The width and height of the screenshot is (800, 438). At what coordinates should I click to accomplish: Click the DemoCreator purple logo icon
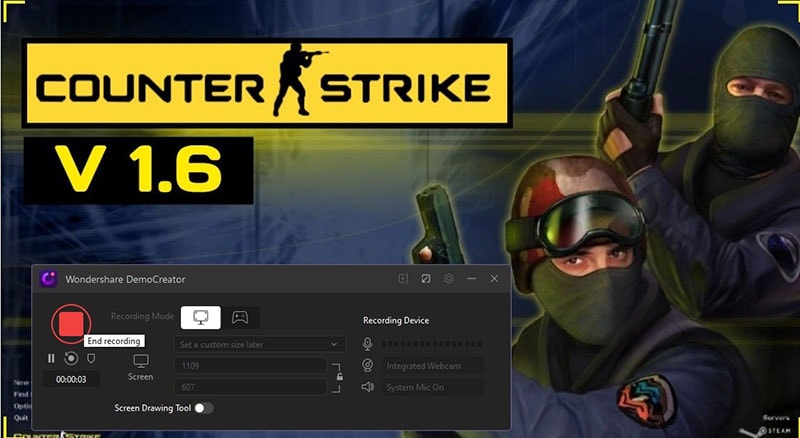(x=48, y=279)
